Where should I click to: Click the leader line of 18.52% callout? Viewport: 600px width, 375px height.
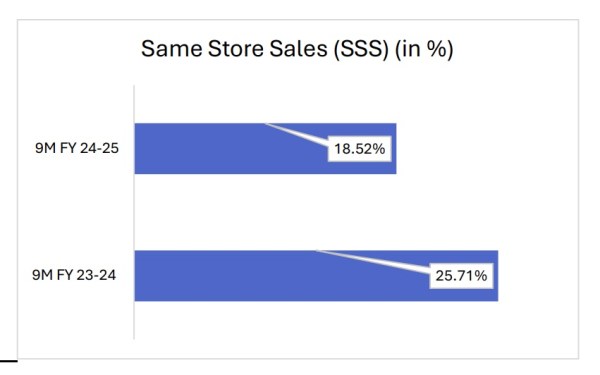coord(297,135)
